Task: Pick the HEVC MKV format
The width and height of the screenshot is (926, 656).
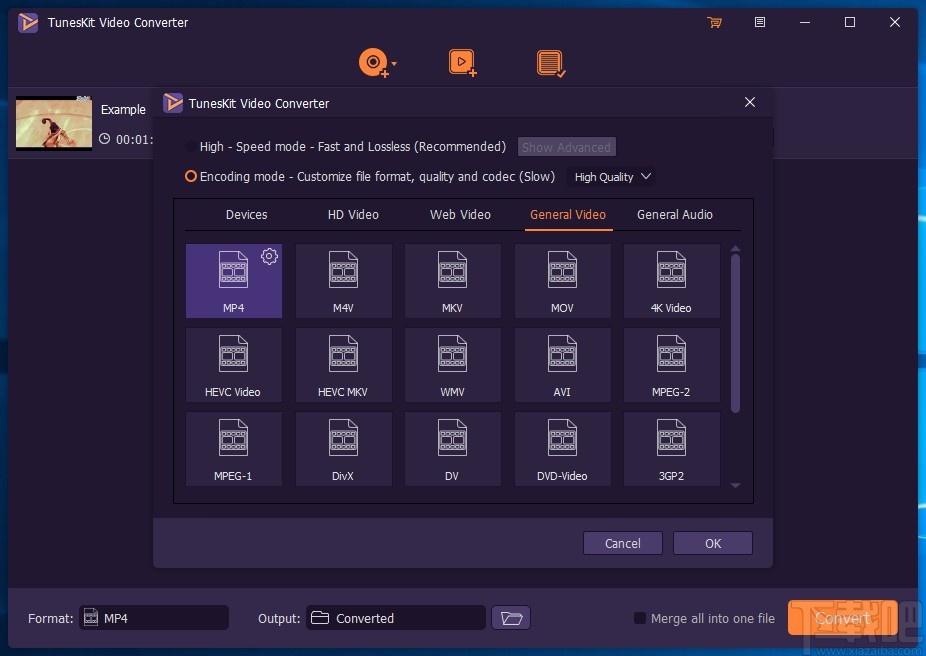Action: click(x=343, y=365)
